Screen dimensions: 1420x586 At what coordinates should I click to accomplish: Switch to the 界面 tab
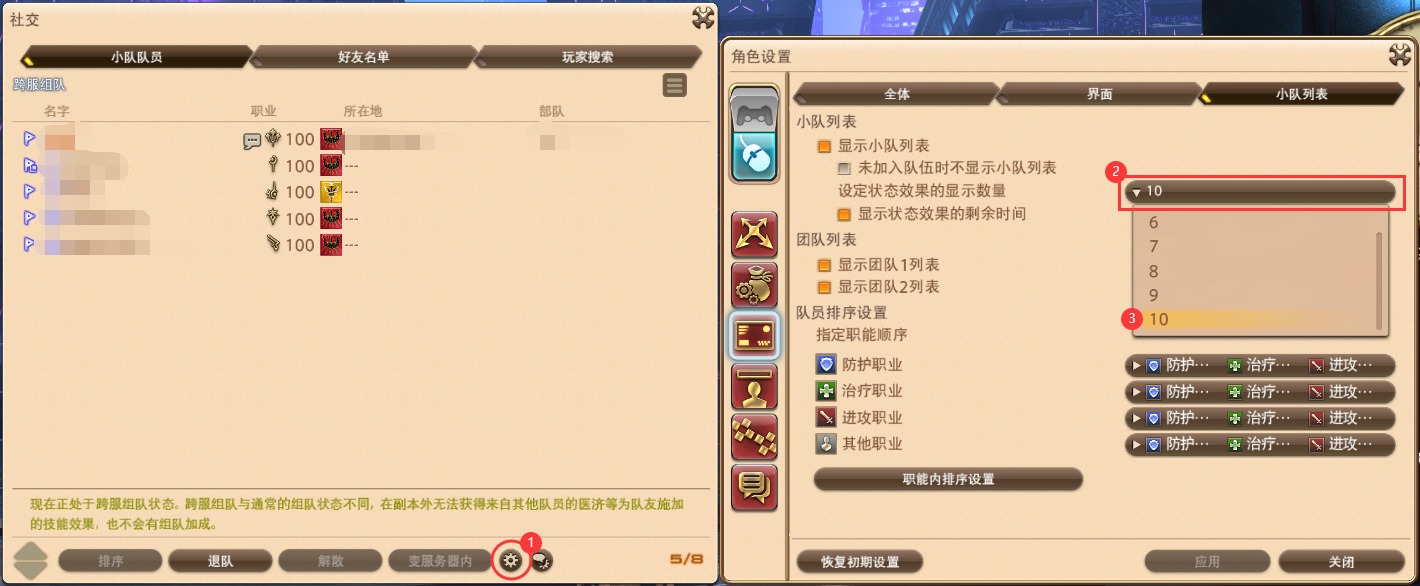tap(1099, 94)
